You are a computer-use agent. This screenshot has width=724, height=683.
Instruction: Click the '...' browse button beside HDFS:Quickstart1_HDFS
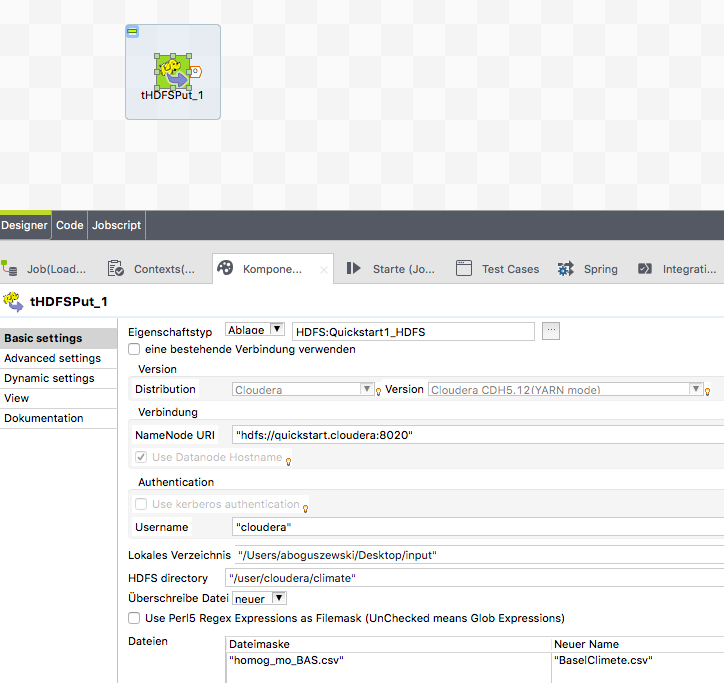click(x=551, y=331)
